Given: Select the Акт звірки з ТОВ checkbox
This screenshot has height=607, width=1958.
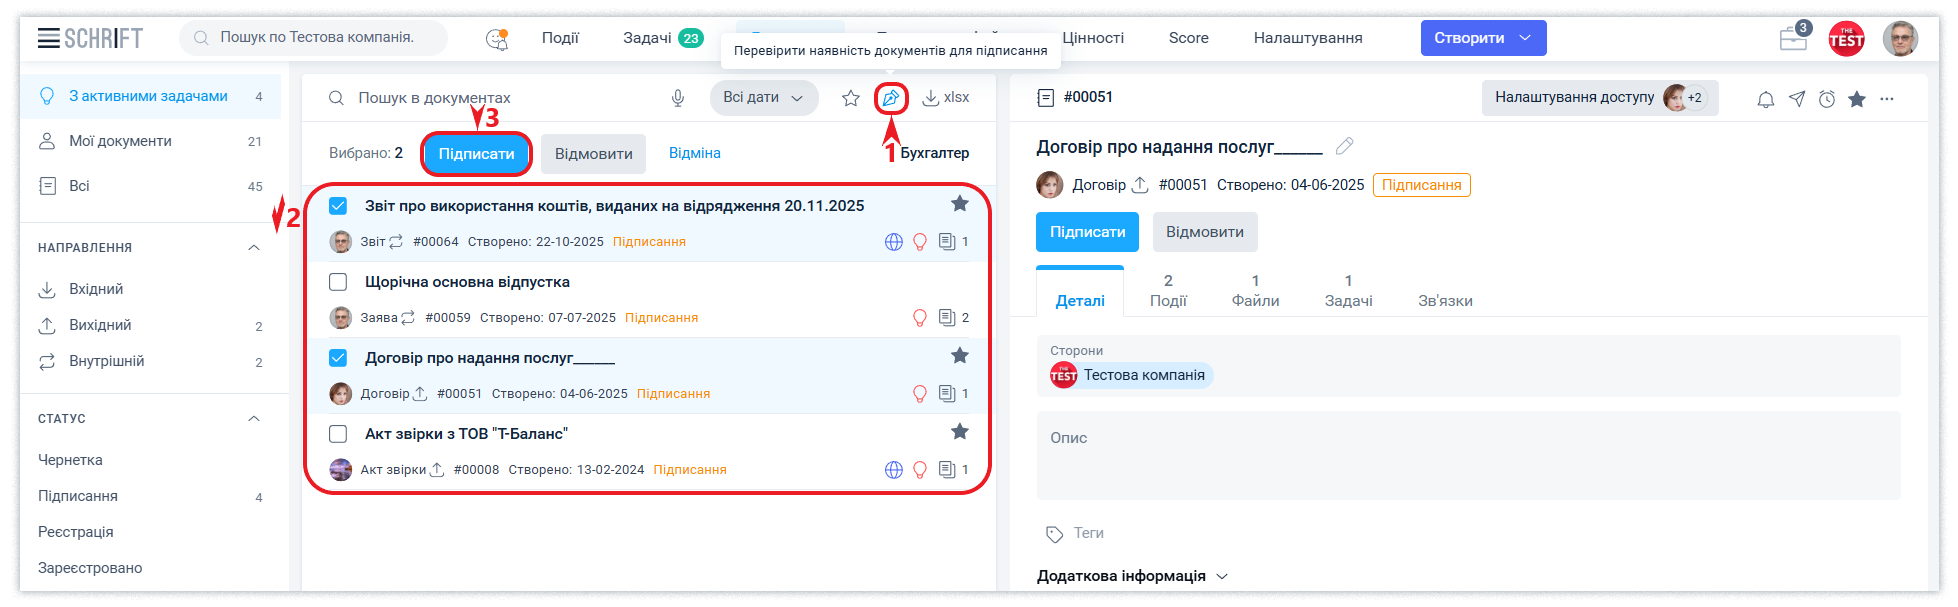Looking at the screenshot, I should 338,434.
